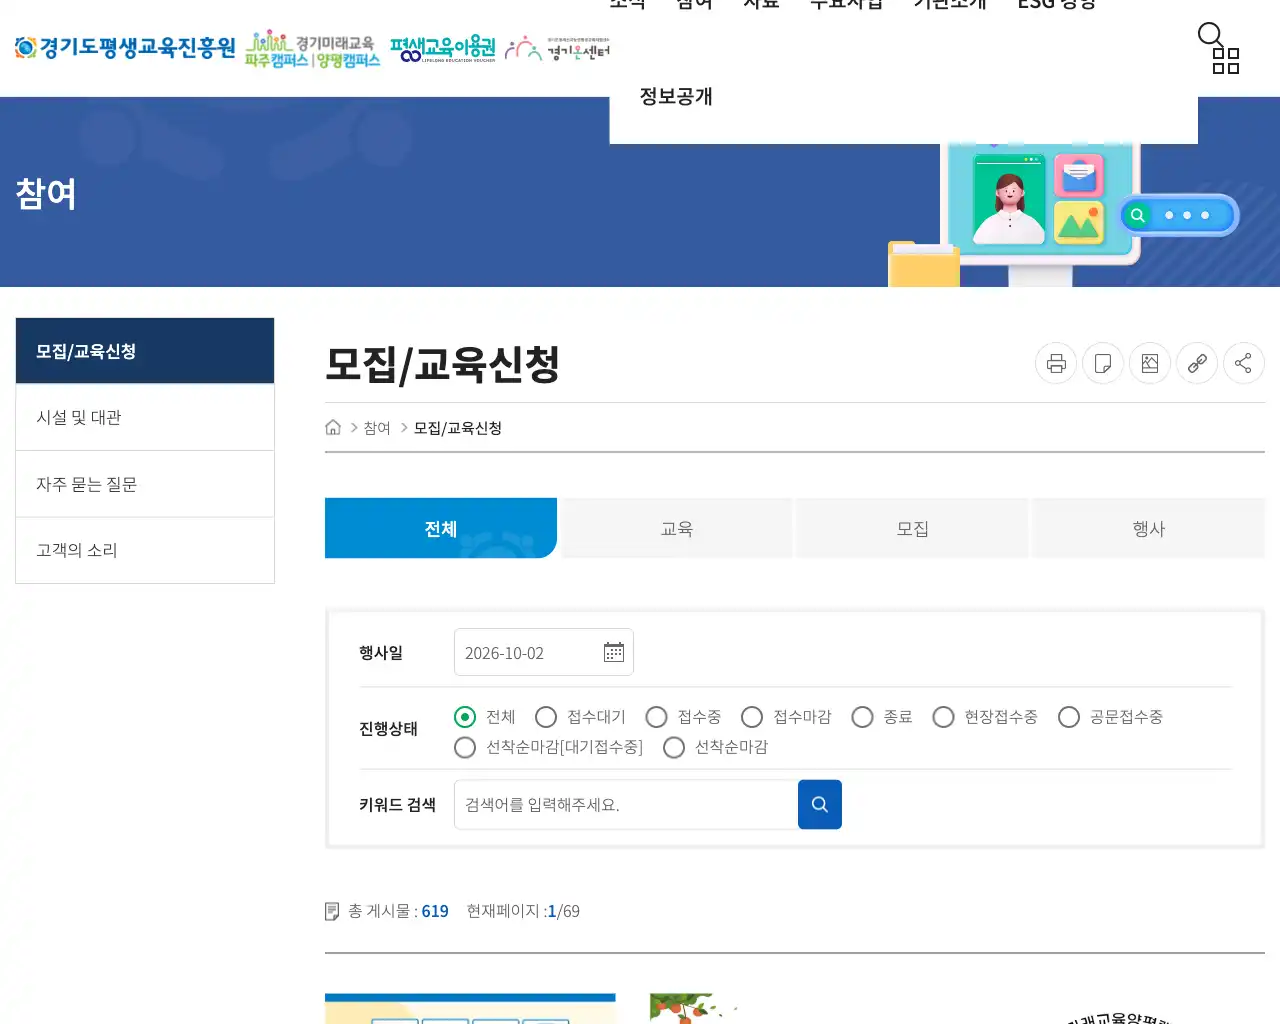Click the 모집/교육신청 breadcrumb link
This screenshot has width=1280, height=1024.
[x=458, y=428]
